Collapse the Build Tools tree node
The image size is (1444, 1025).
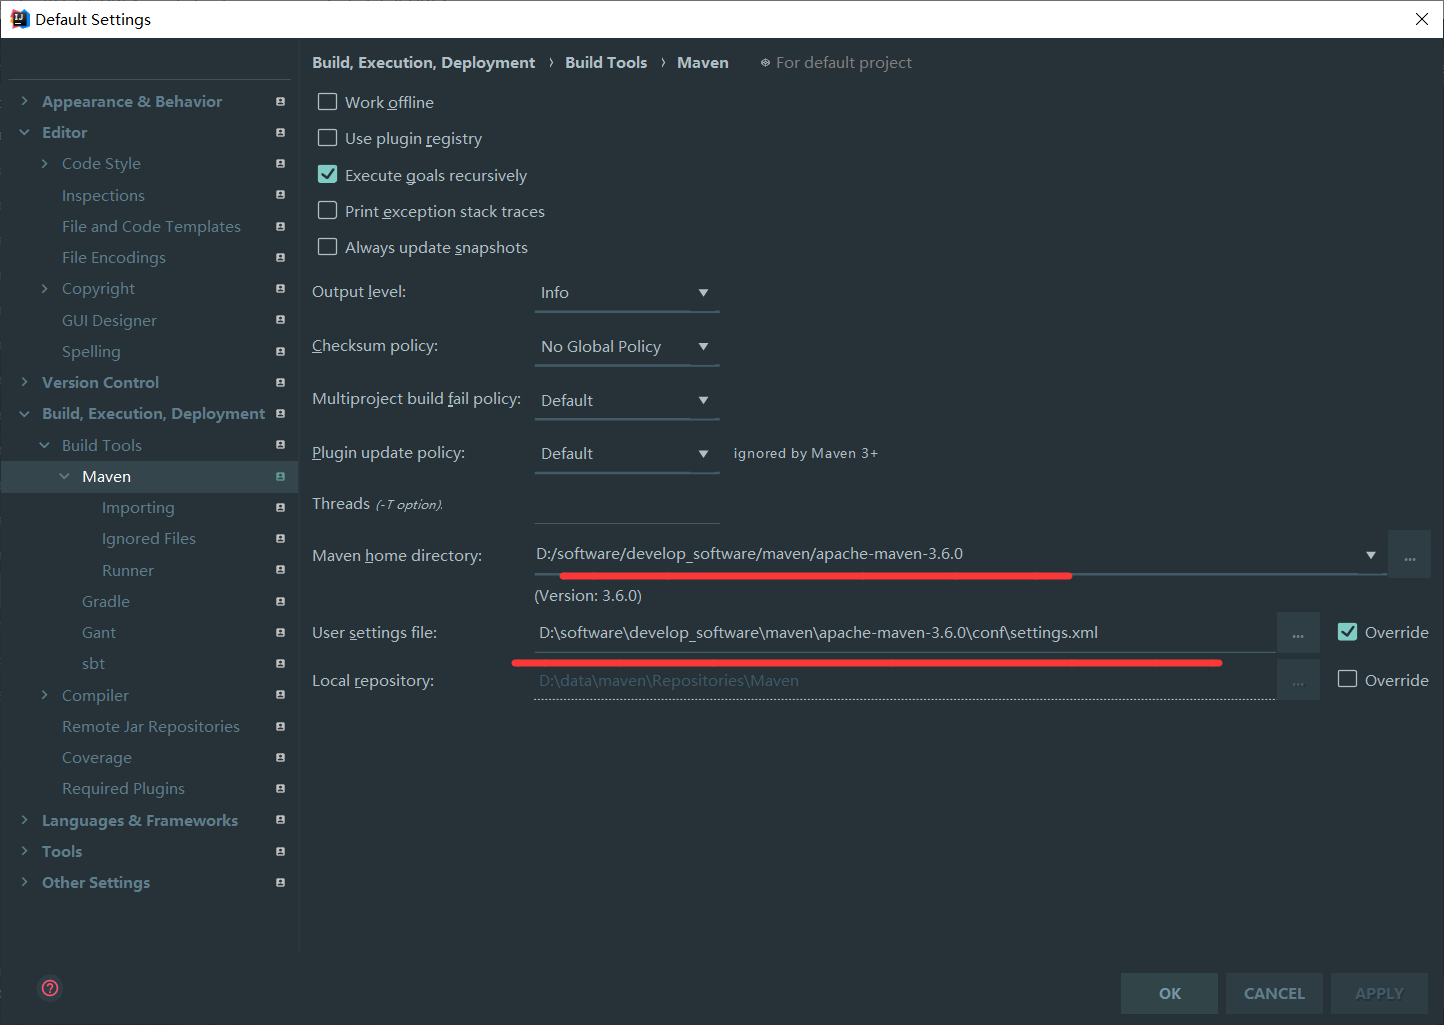(x=45, y=446)
